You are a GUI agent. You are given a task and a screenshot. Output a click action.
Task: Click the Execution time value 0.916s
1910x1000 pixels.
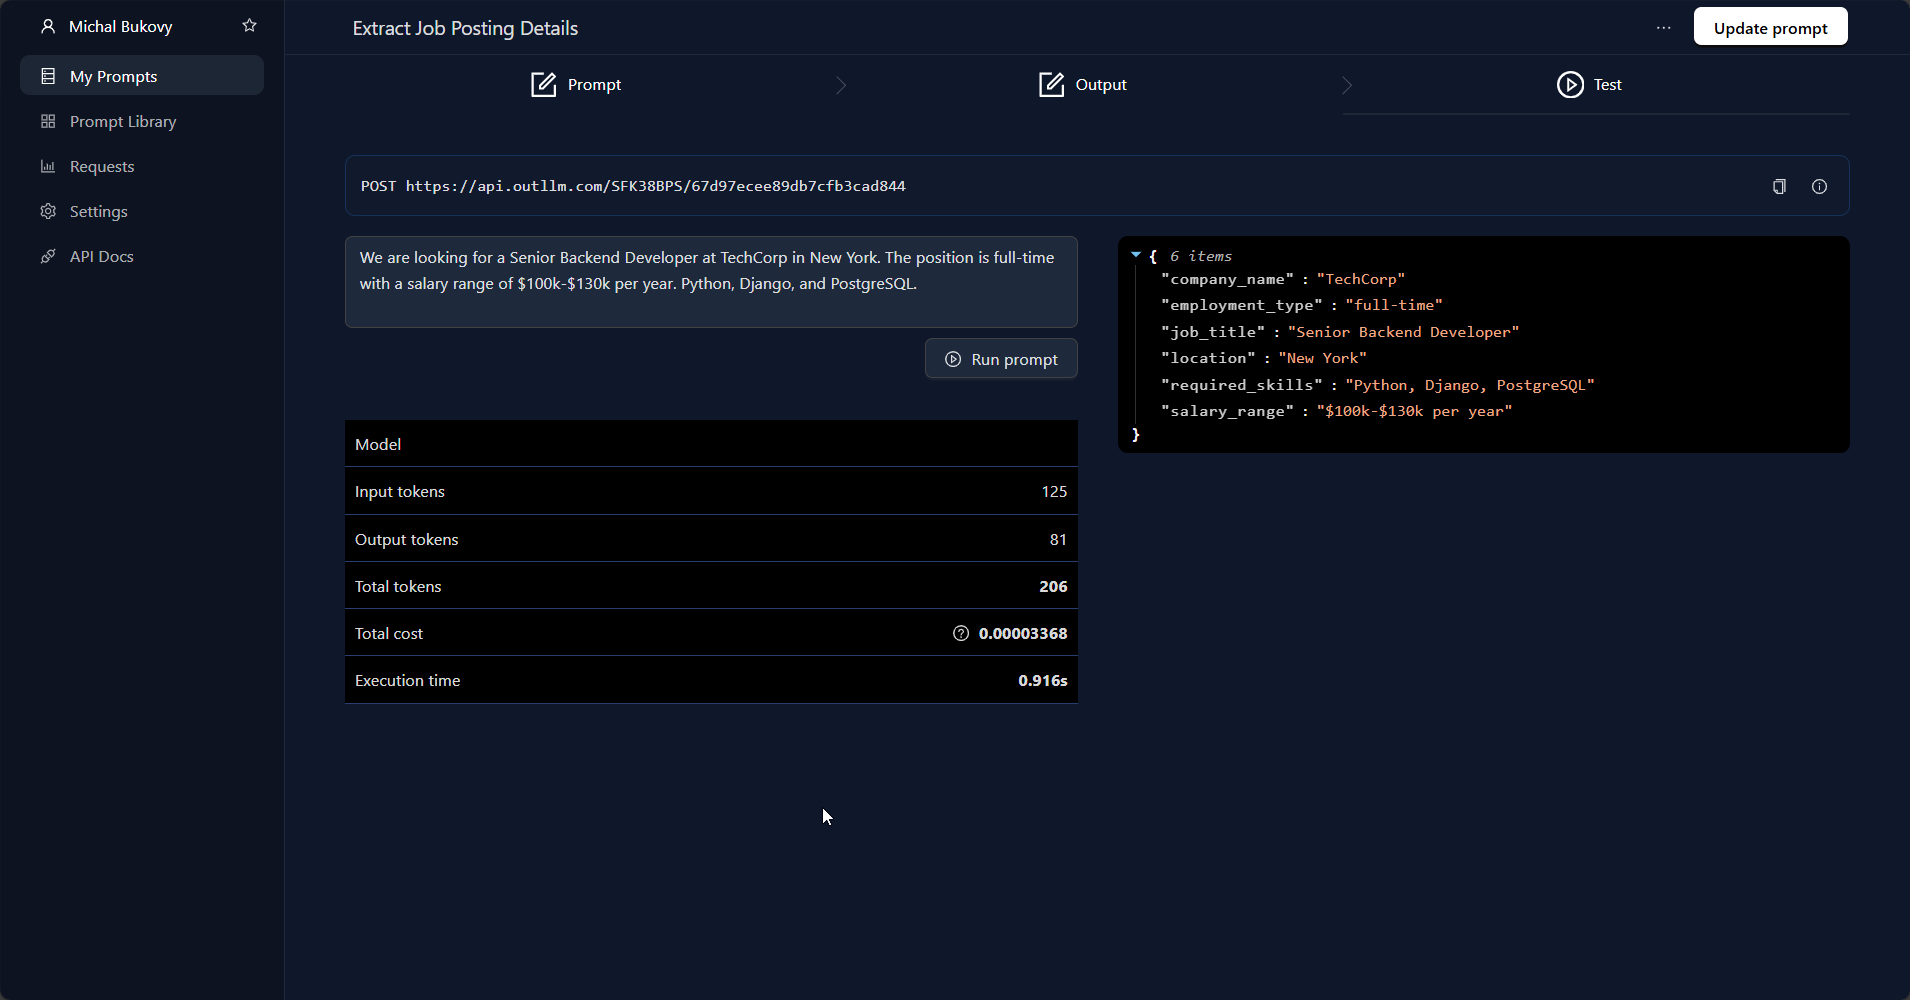point(1043,680)
